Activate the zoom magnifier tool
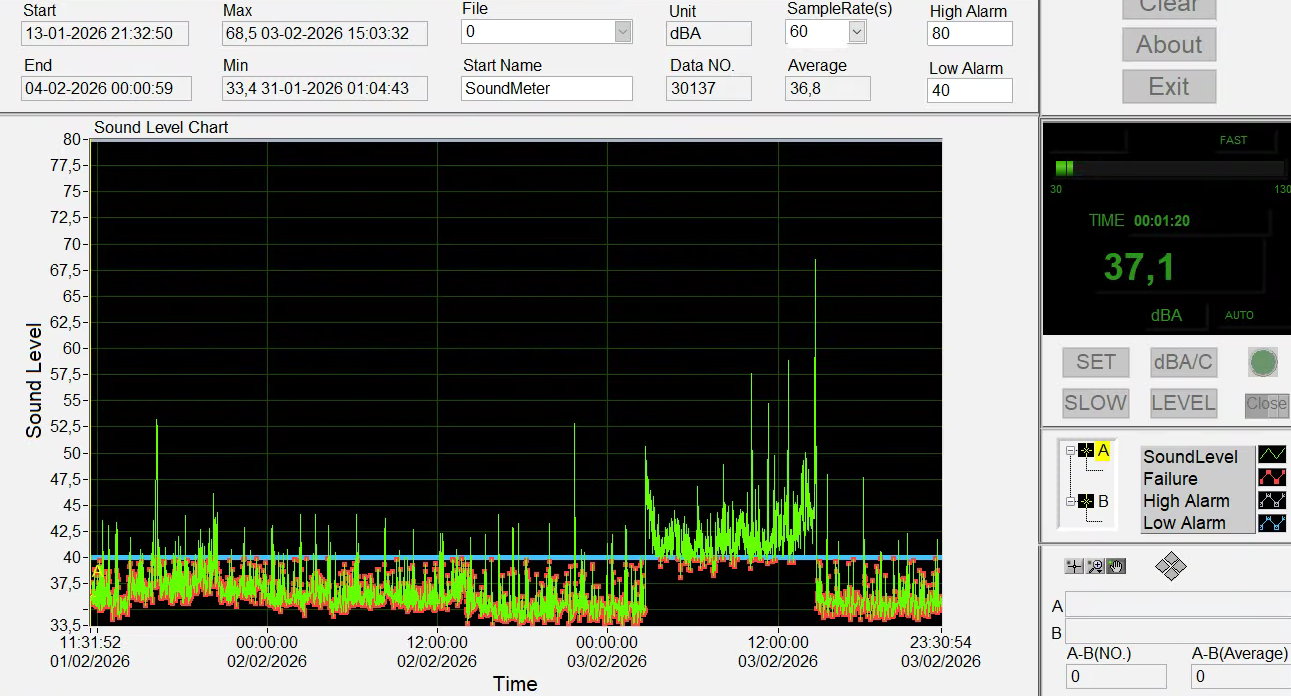Image resolution: width=1291 pixels, height=696 pixels. coord(1095,566)
